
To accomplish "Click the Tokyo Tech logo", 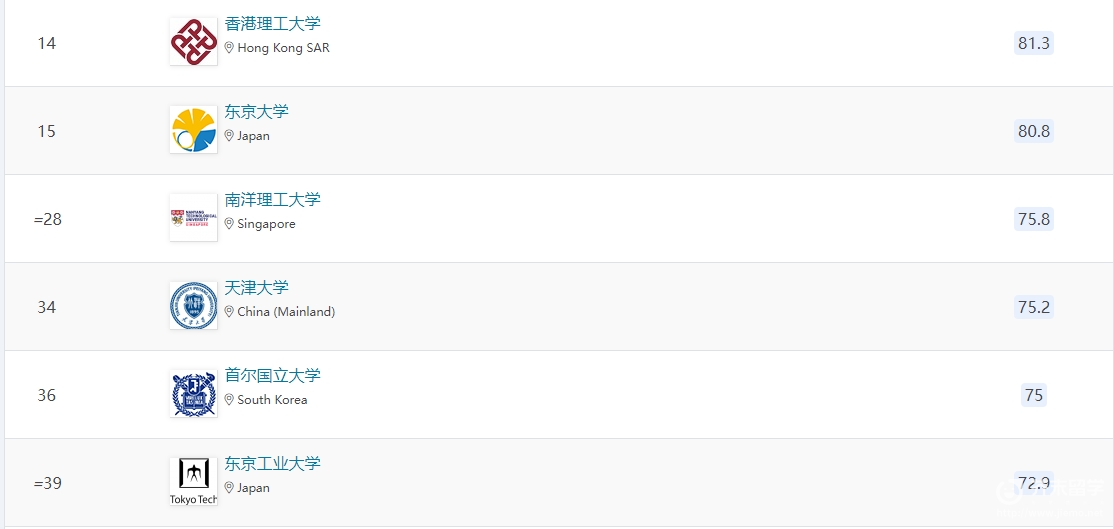I will 193,481.
